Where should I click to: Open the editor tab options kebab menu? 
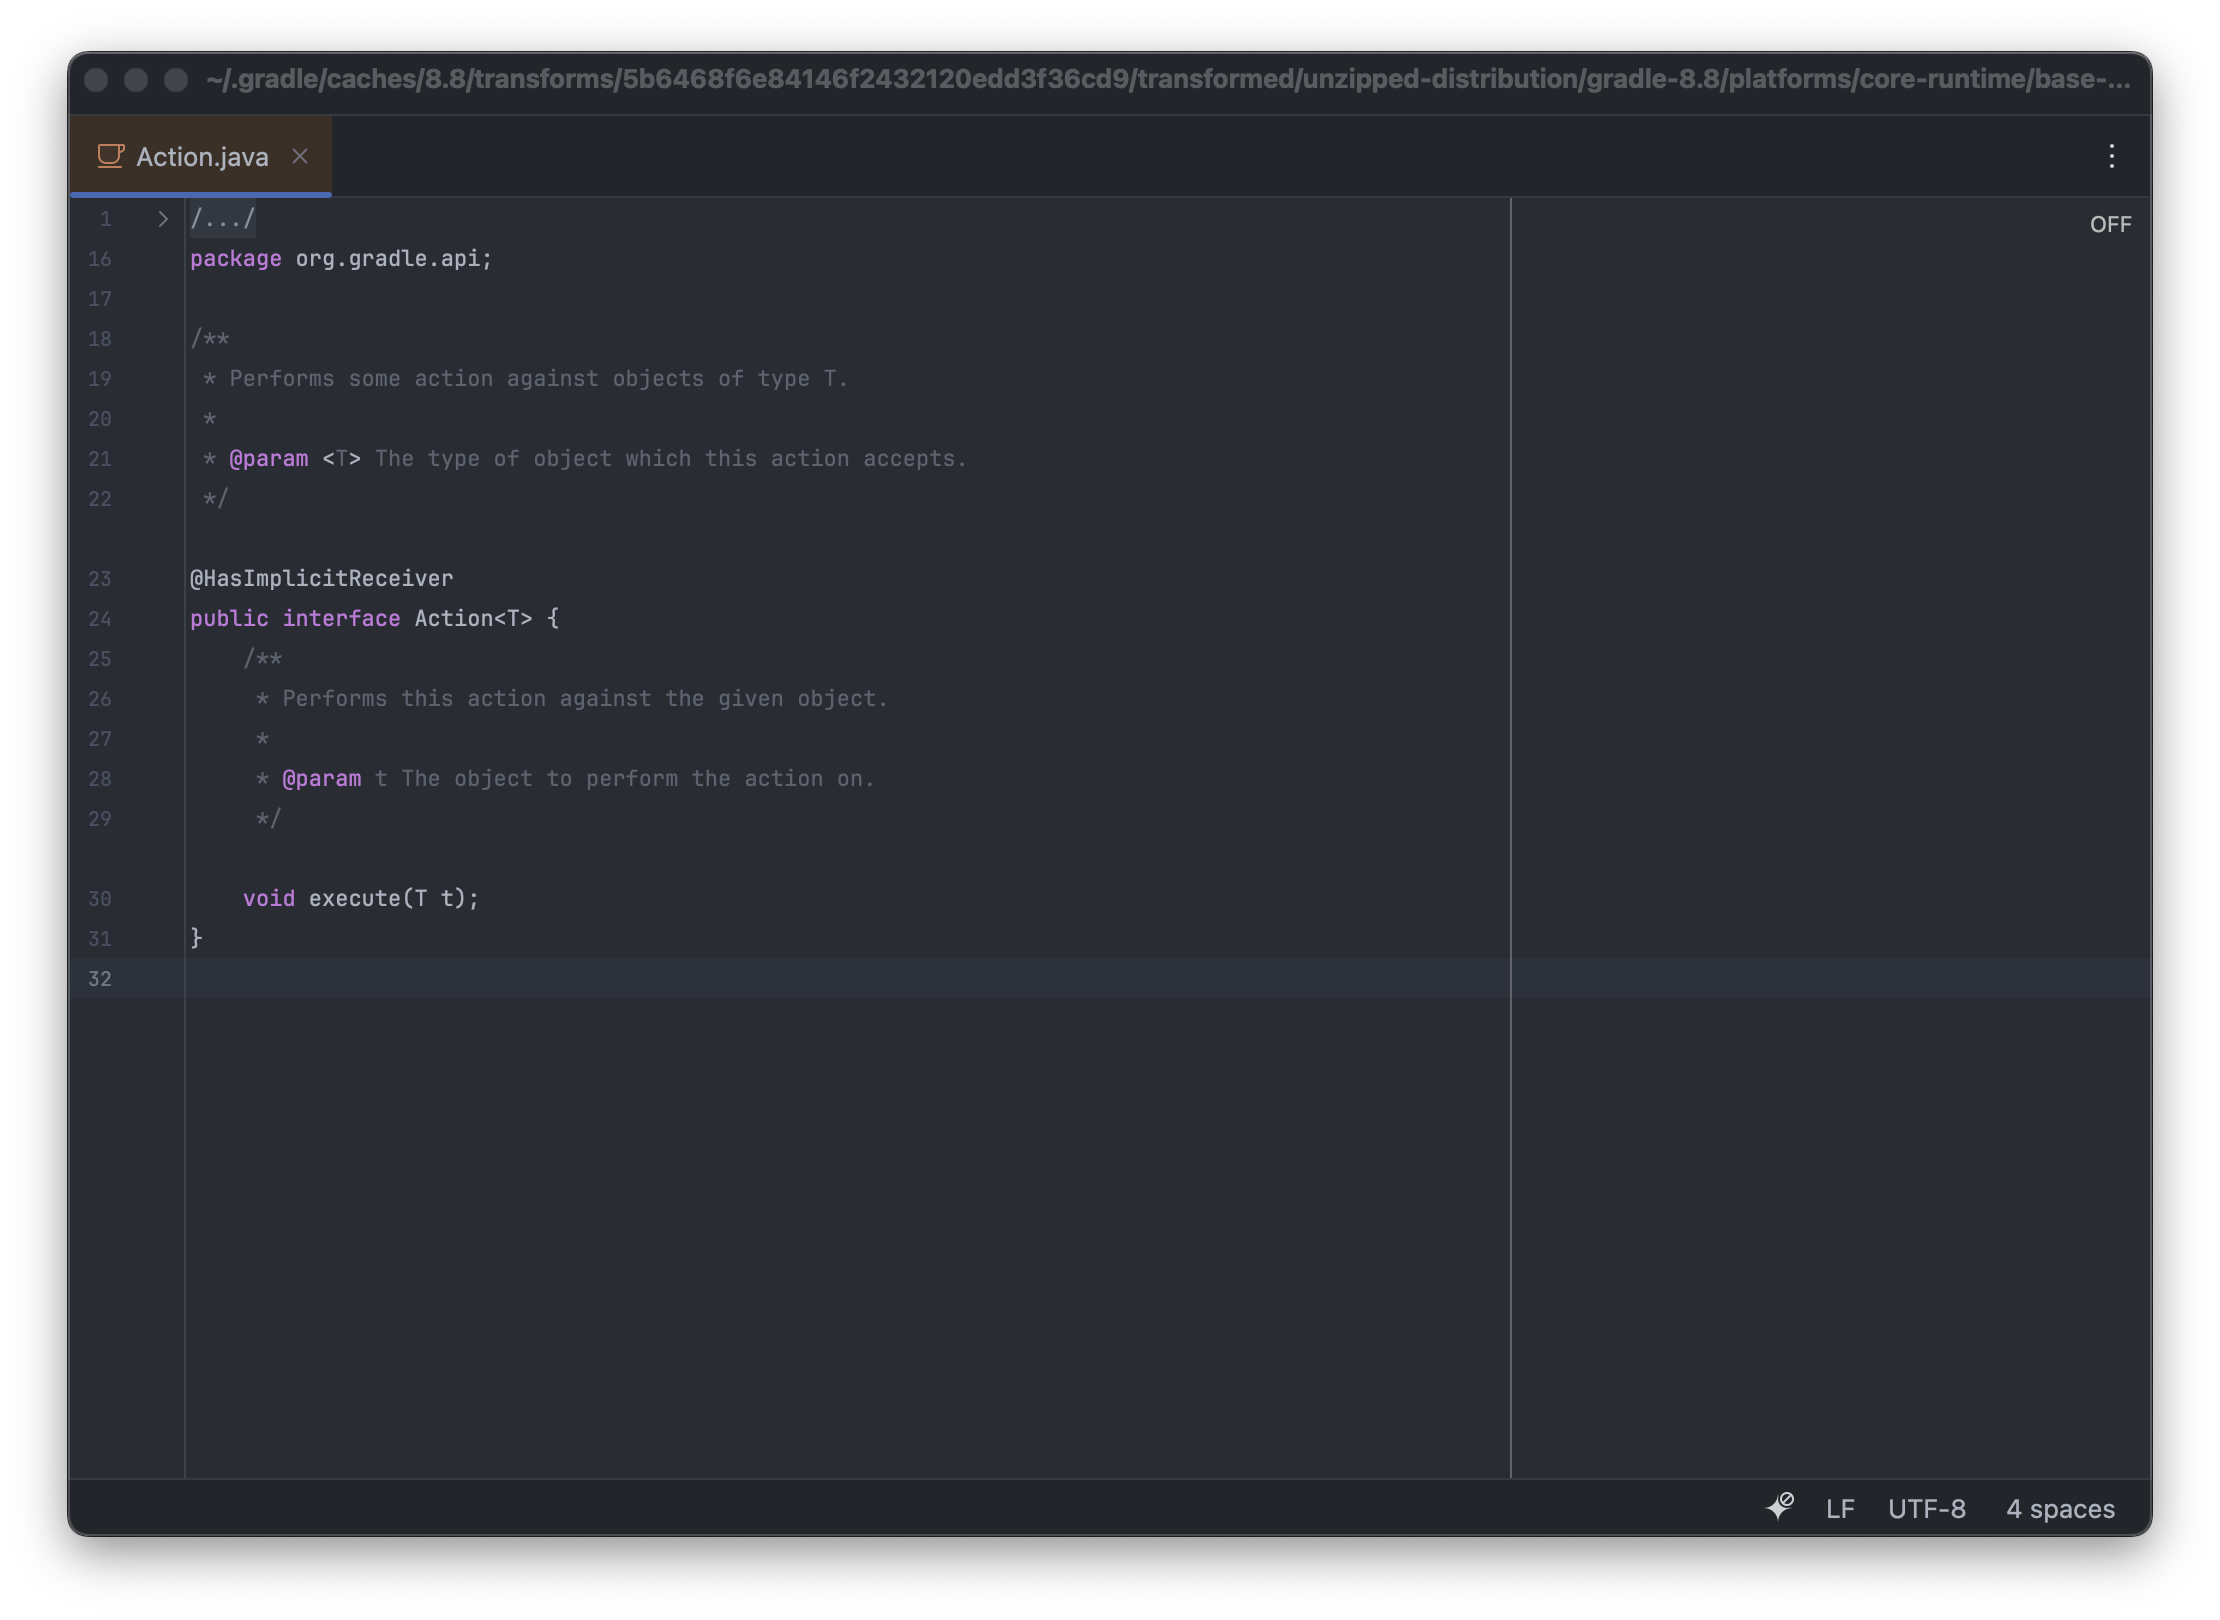[2111, 156]
